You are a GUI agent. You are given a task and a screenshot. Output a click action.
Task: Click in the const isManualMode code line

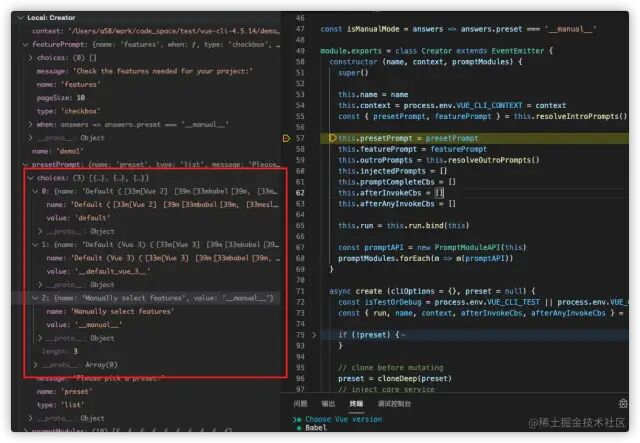[458, 29]
